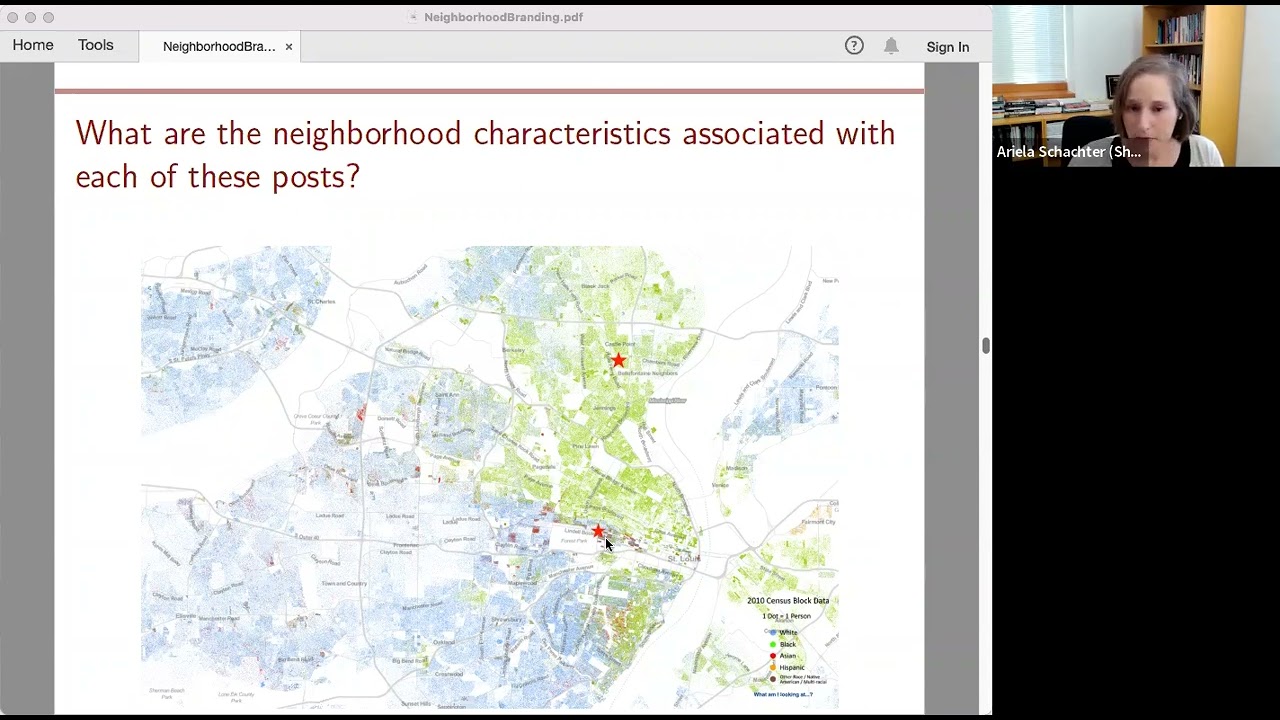Viewport: 1280px width, 720px height.
Task: Click the vertical scrollbar thumb
Action: (986, 346)
